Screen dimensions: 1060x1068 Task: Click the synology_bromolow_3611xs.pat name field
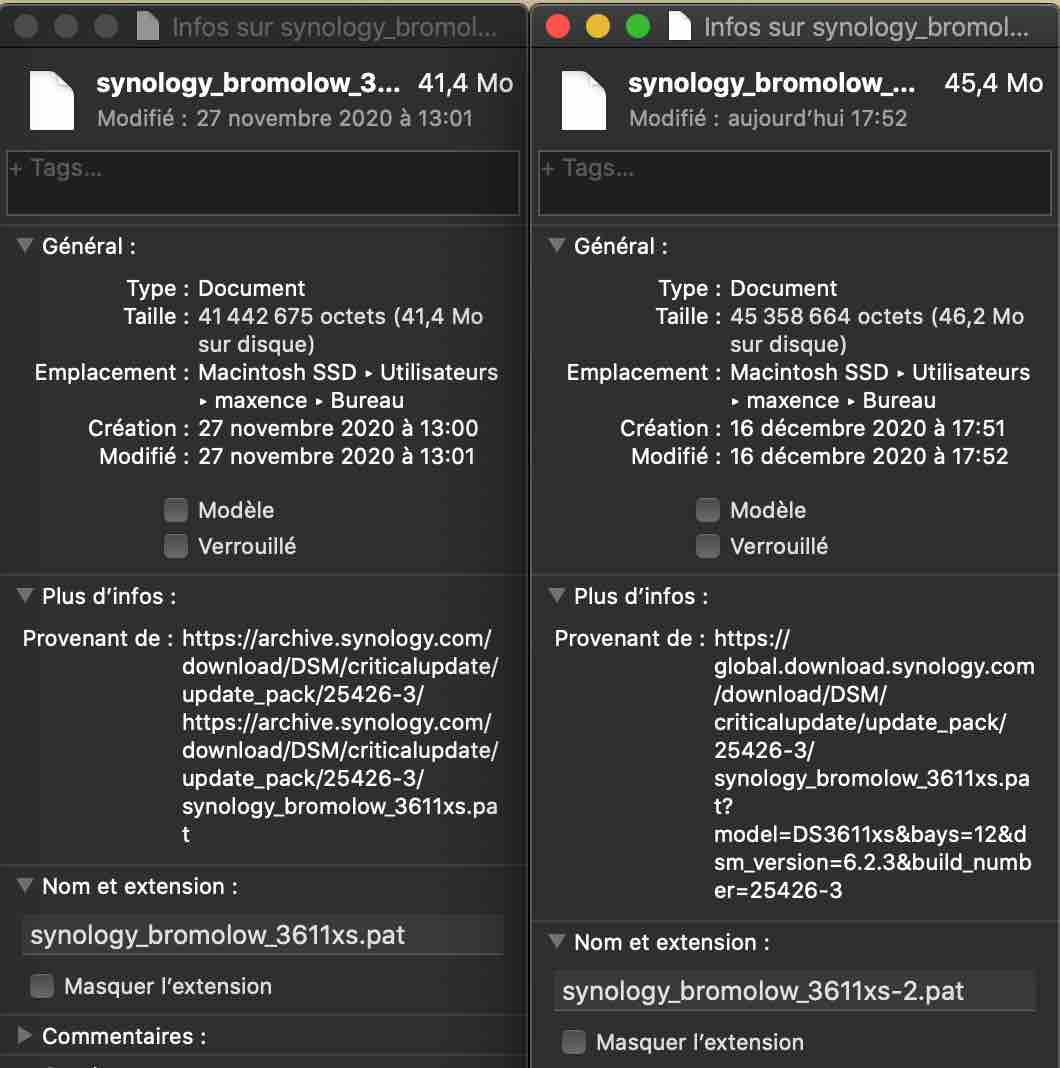pyautogui.click(x=262, y=936)
